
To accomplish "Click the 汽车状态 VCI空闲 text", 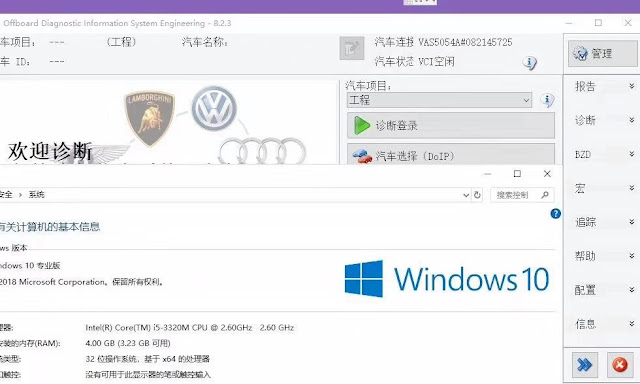I will pos(414,62).
